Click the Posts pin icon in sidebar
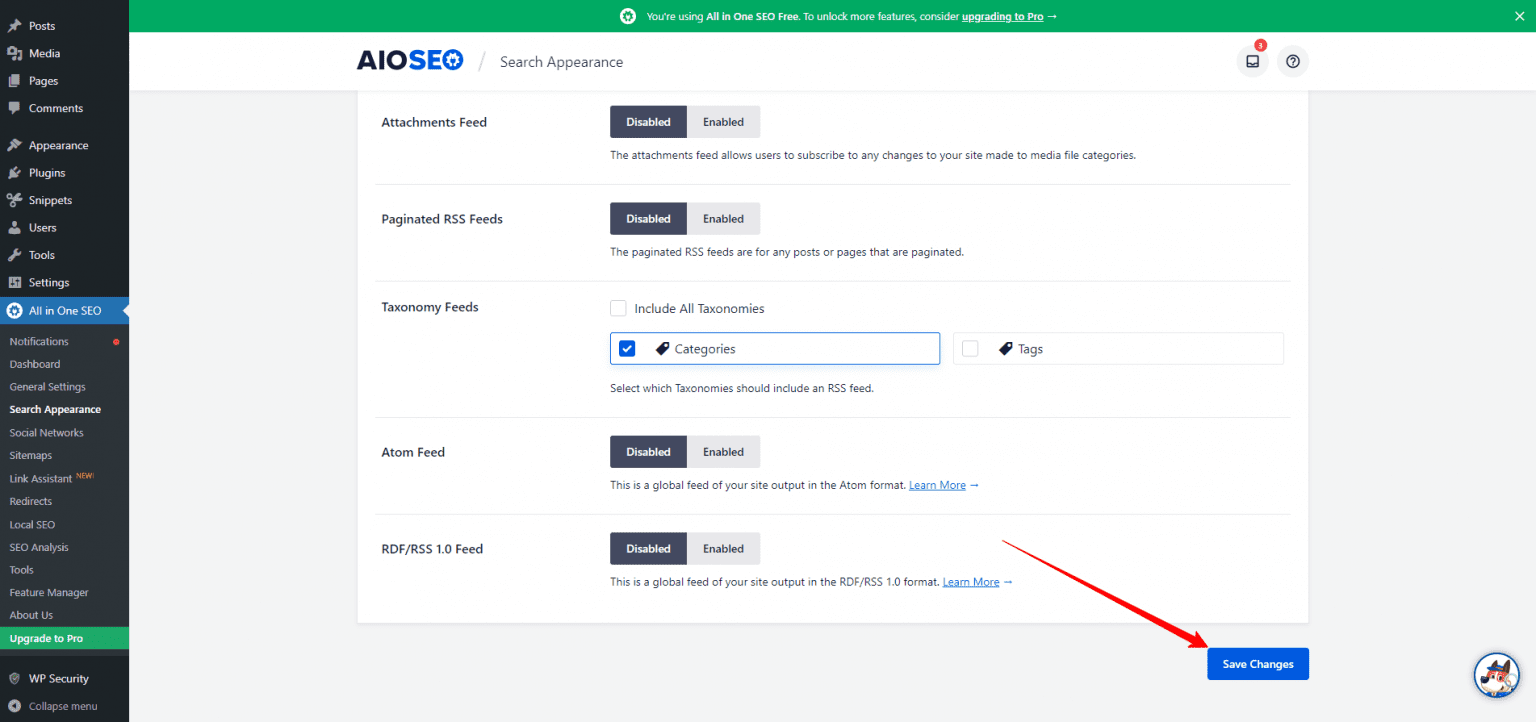This screenshot has width=1536, height=722. (x=14, y=26)
